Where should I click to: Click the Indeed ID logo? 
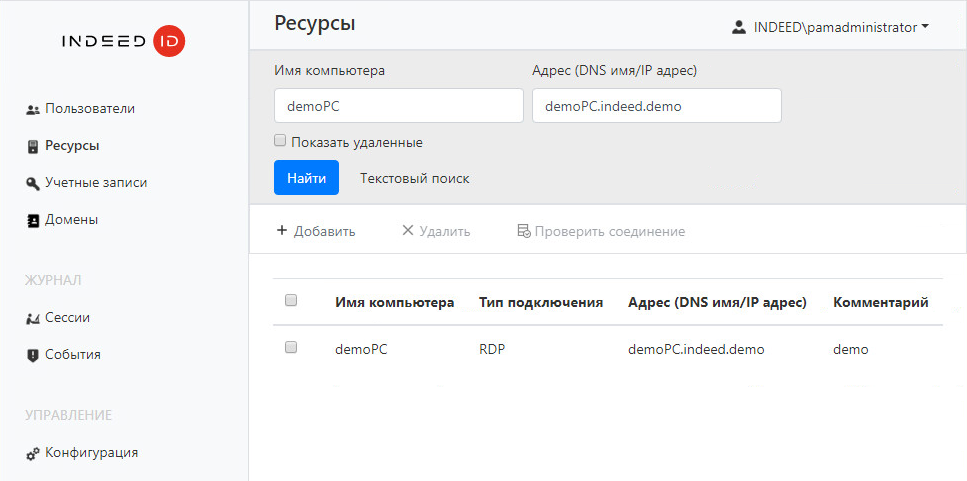[123, 41]
